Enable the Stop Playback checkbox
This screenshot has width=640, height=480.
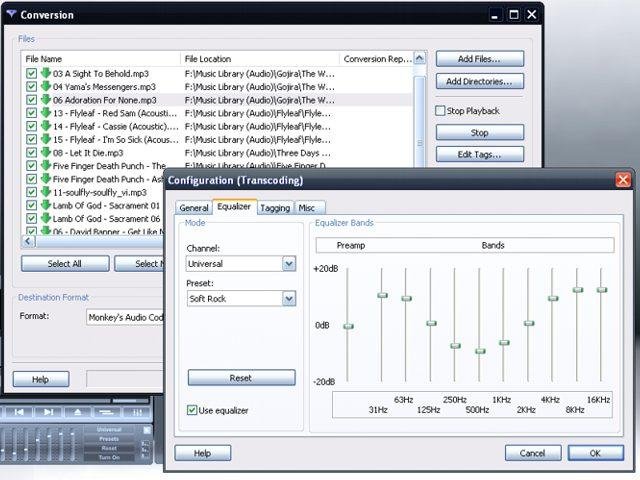pos(441,111)
